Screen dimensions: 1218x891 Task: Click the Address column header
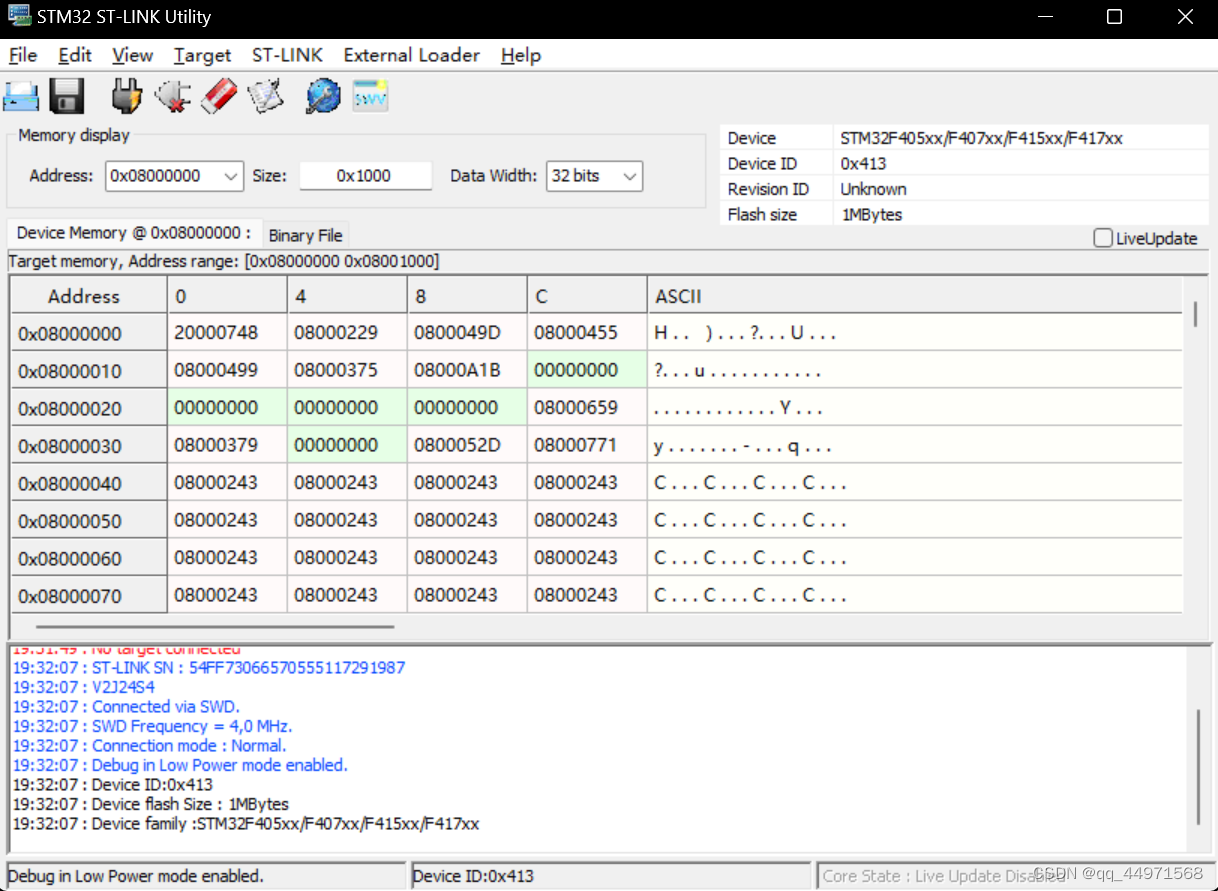[x=89, y=296]
